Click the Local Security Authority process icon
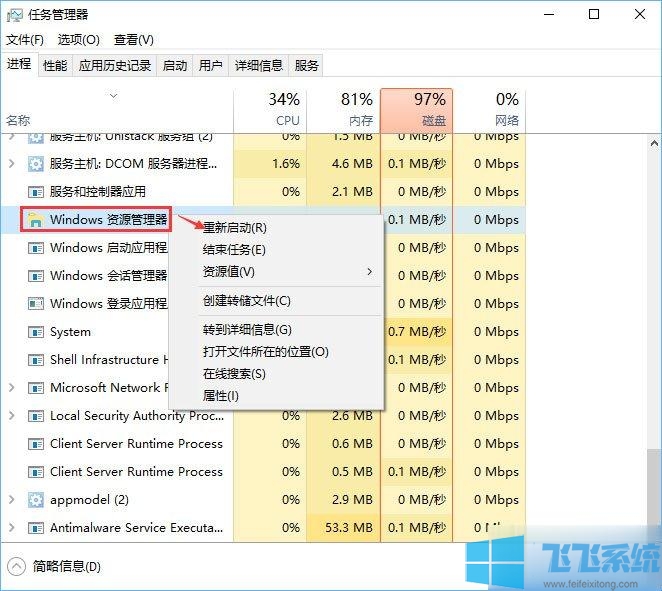 tap(35, 416)
